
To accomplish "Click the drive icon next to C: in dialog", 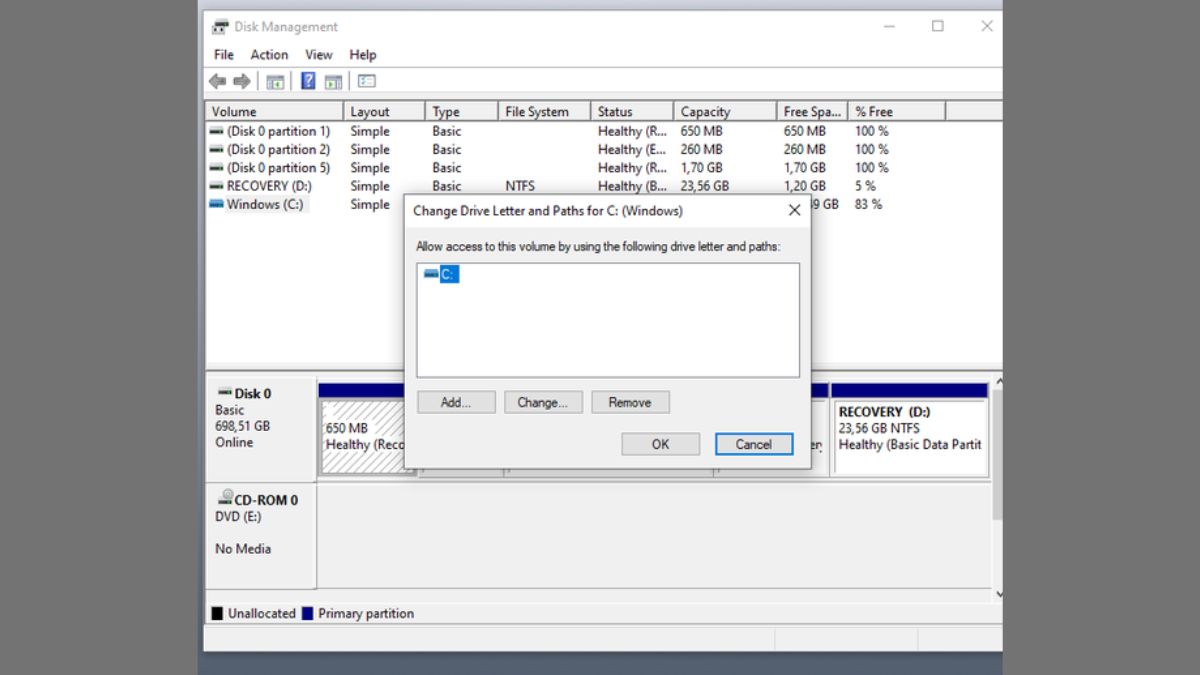I will [x=431, y=273].
